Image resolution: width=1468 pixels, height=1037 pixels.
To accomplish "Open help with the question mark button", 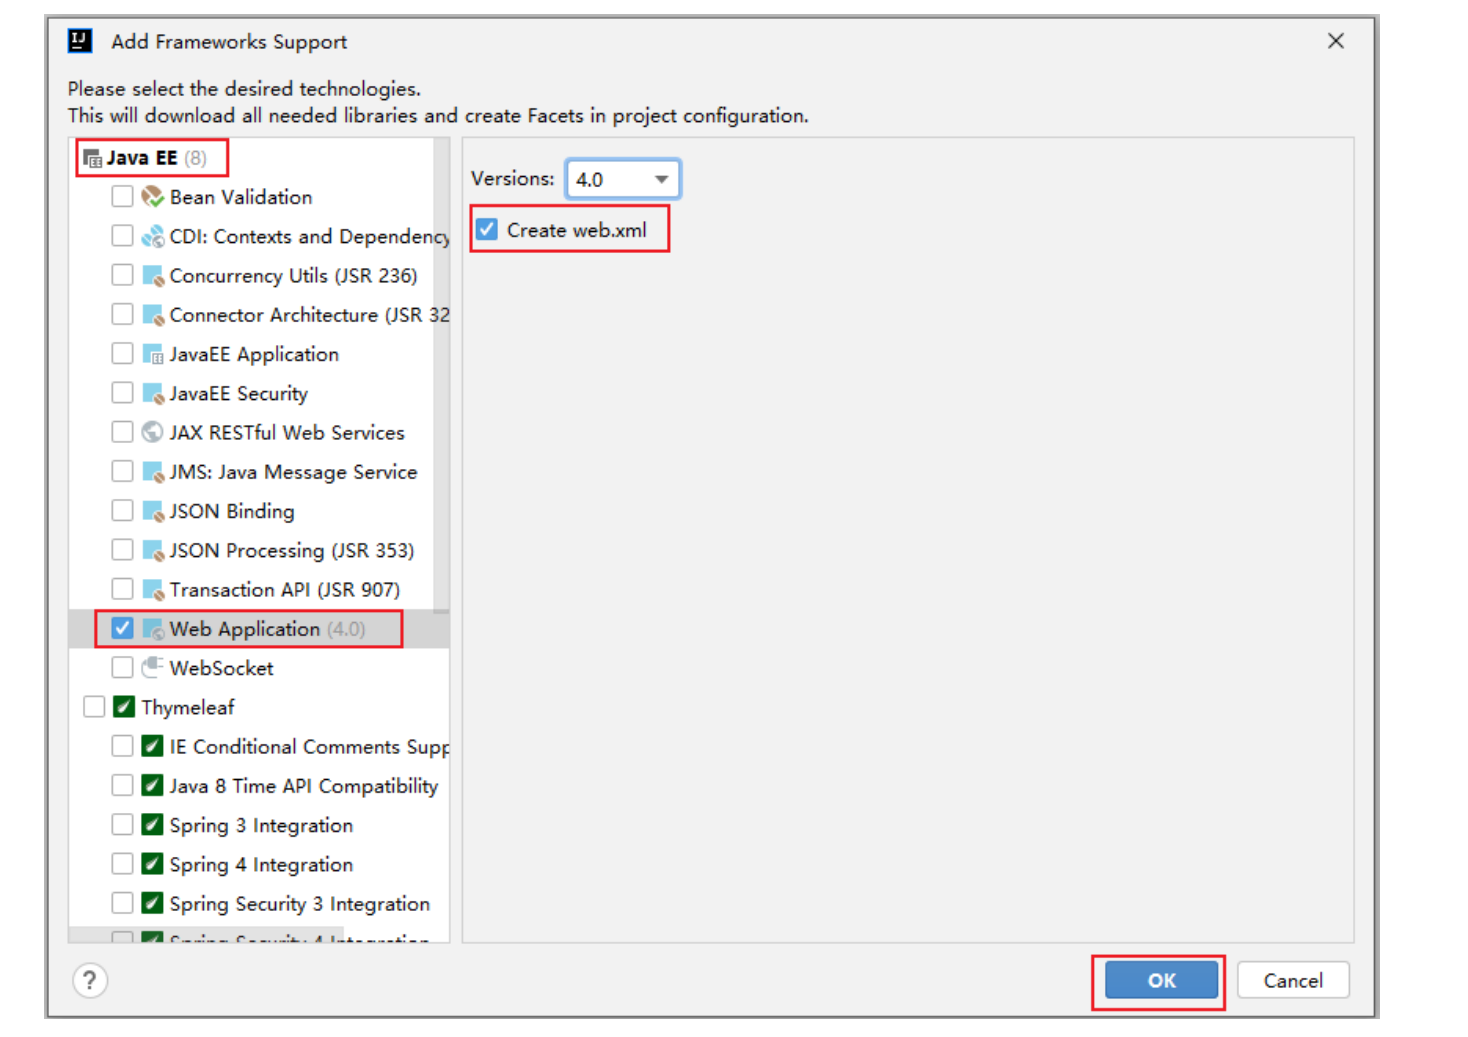I will (x=90, y=980).
